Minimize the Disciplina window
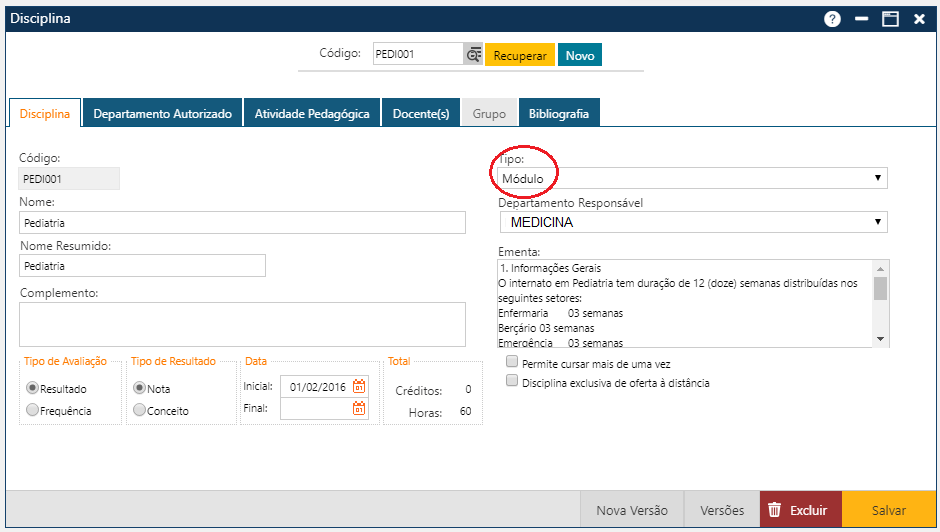This screenshot has height=532, width=940. [x=861, y=19]
